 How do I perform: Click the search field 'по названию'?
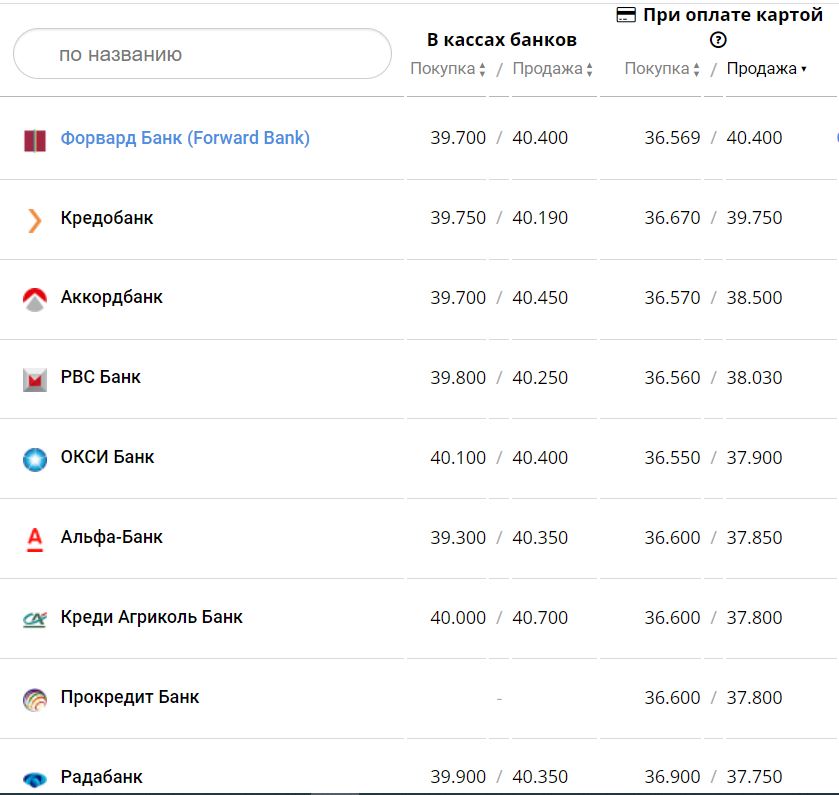(202, 54)
